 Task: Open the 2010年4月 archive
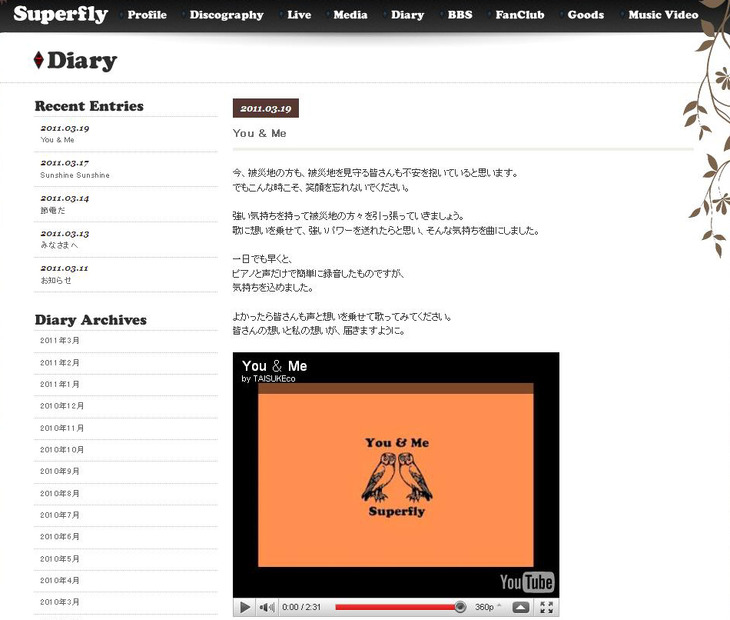(x=60, y=580)
